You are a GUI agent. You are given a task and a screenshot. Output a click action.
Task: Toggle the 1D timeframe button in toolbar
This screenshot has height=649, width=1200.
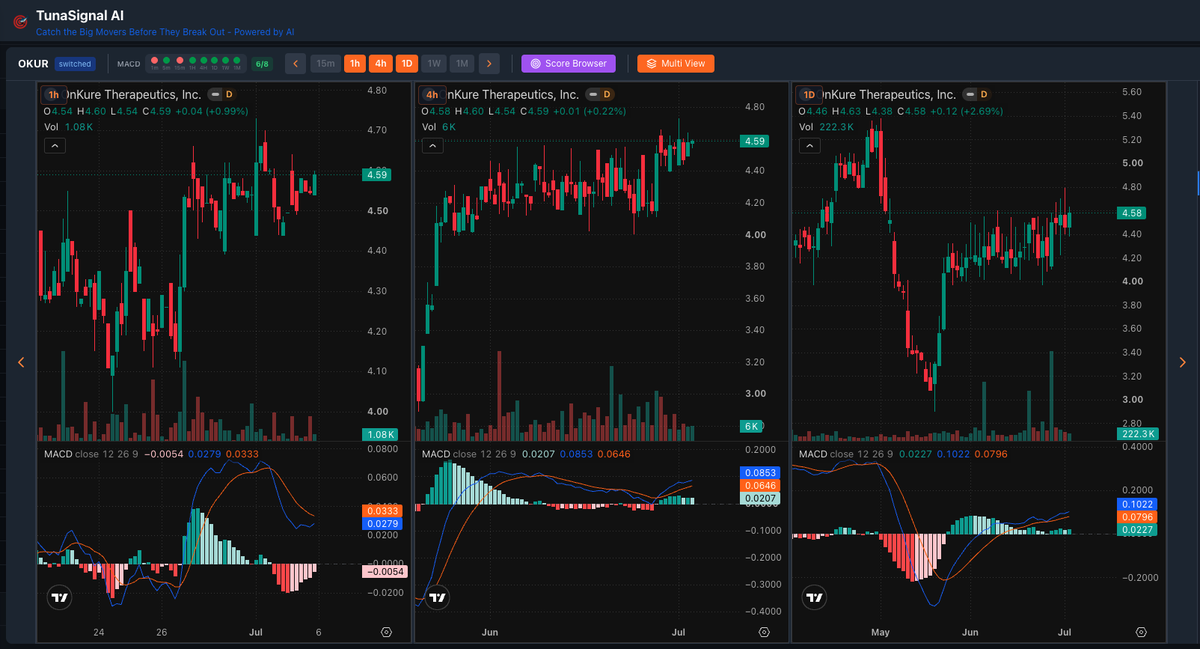click(x=407, y=63)
